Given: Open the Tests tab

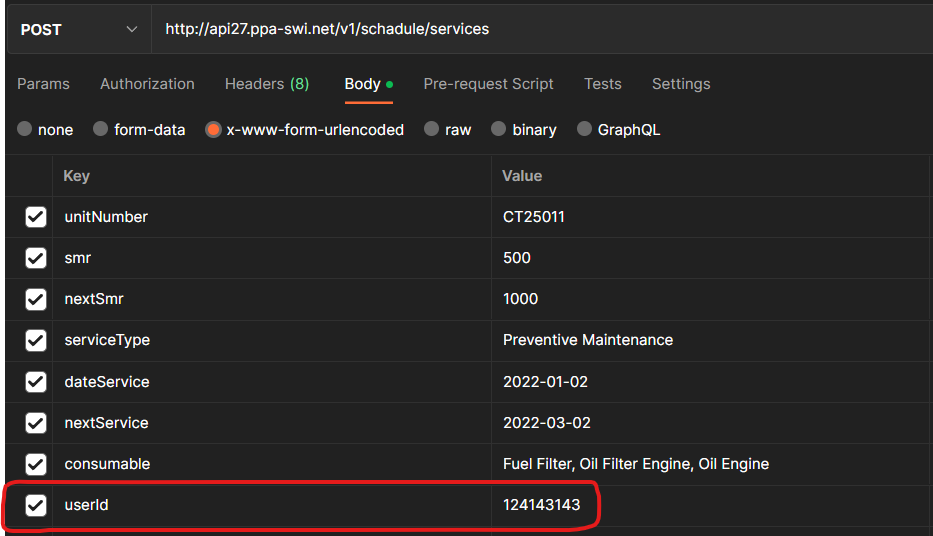Looking at the screenshot, I should click(x=602, y=84).
